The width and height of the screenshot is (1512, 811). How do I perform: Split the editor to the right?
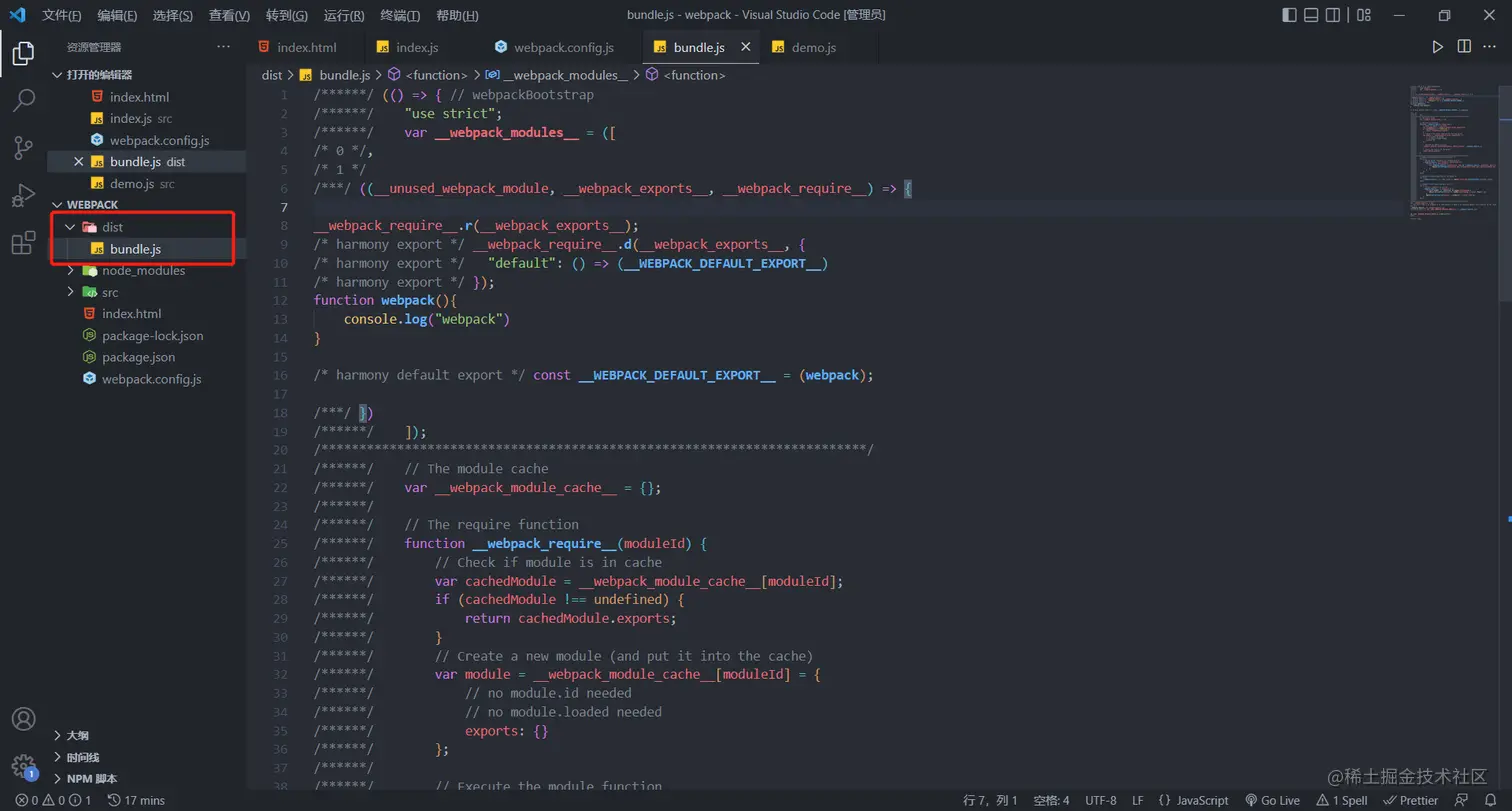click(1464, 47)
